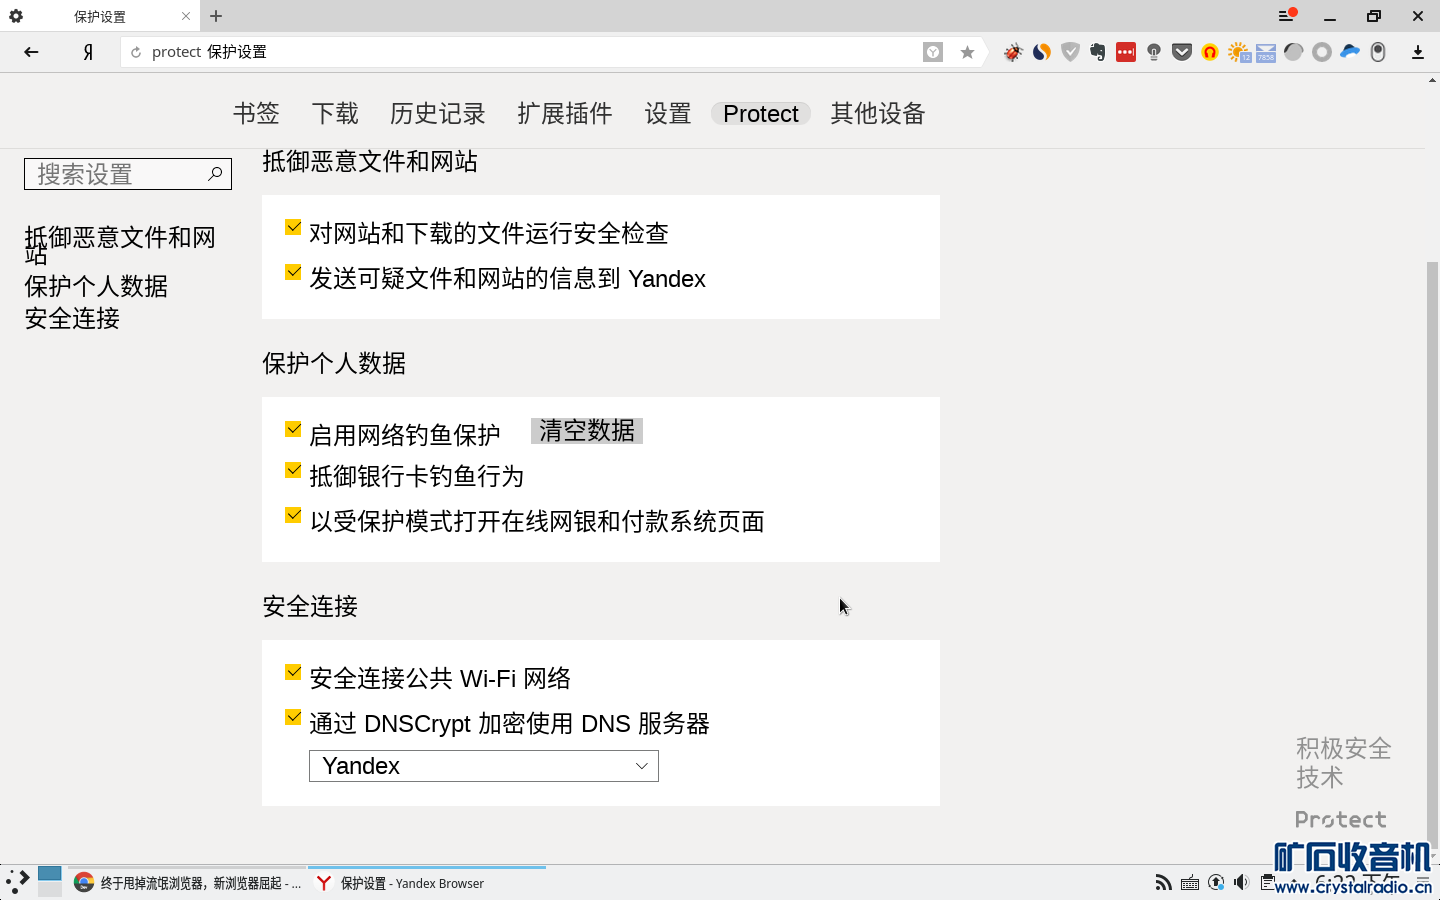The width and height of the screenshot is (1440, 900).
Task: Click the magnifier icon in settings search
Action: click(x=215, y=174)
